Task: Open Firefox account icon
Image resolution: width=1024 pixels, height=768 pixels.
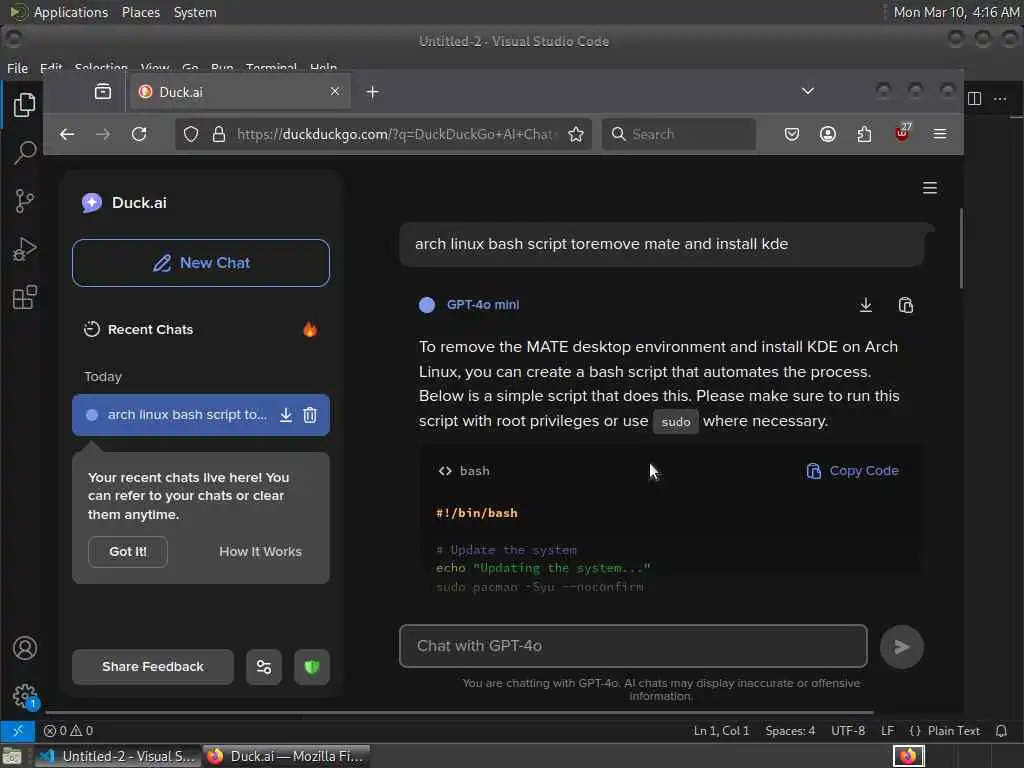Action: coord(827,134)
